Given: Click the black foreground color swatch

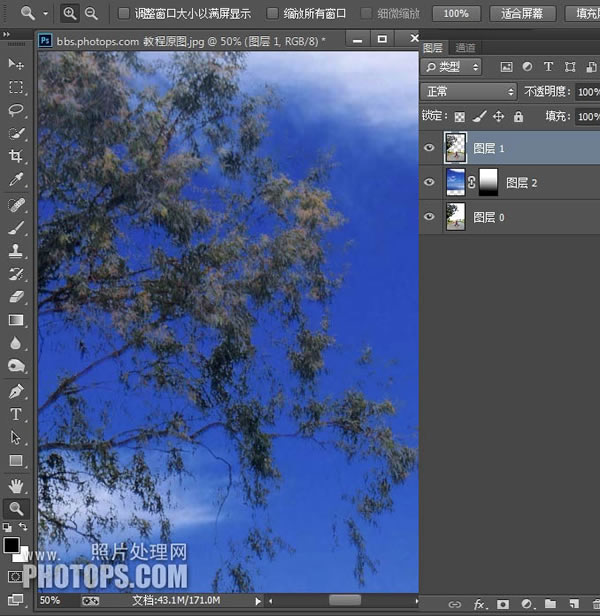Looking at the screenshot, I should pos(11,545).
